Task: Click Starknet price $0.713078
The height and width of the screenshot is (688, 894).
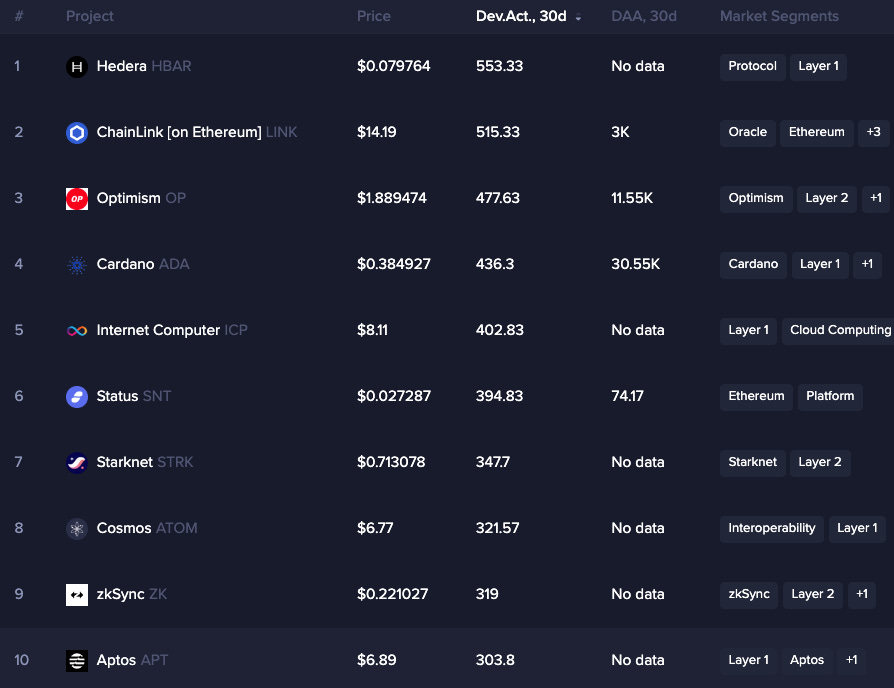Action: (x=391, y=462)
